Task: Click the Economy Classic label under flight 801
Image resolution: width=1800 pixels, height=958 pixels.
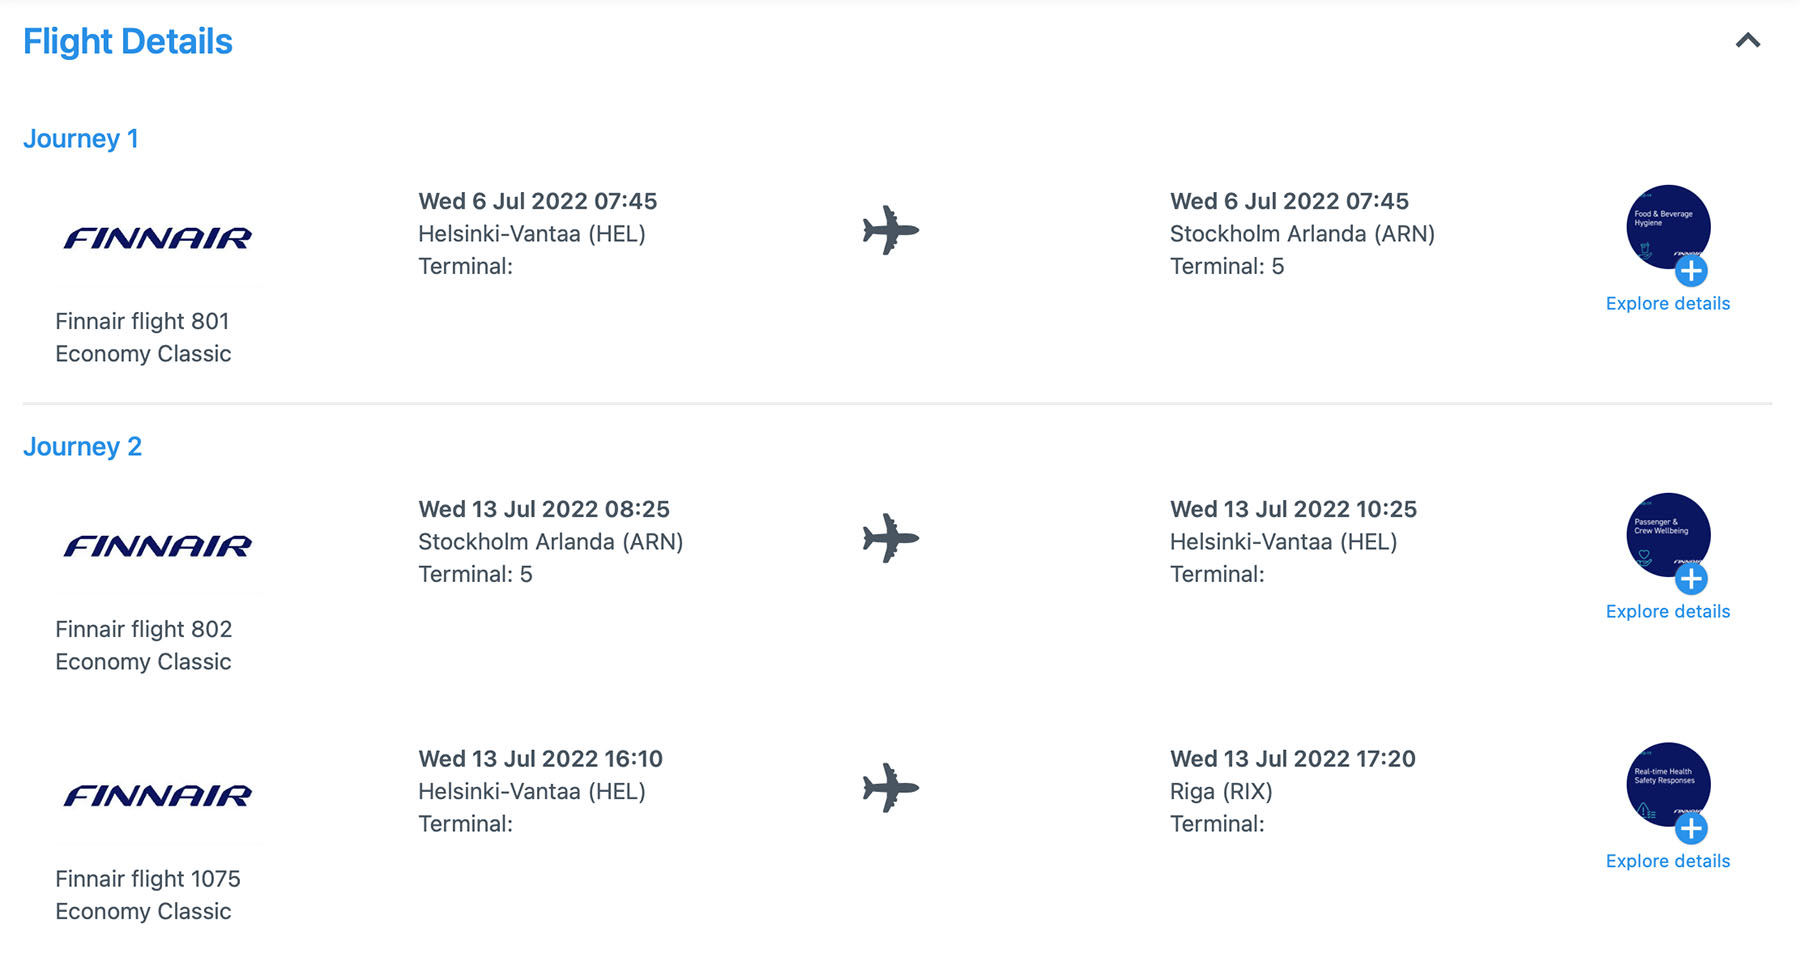Action: pos(143,353)
